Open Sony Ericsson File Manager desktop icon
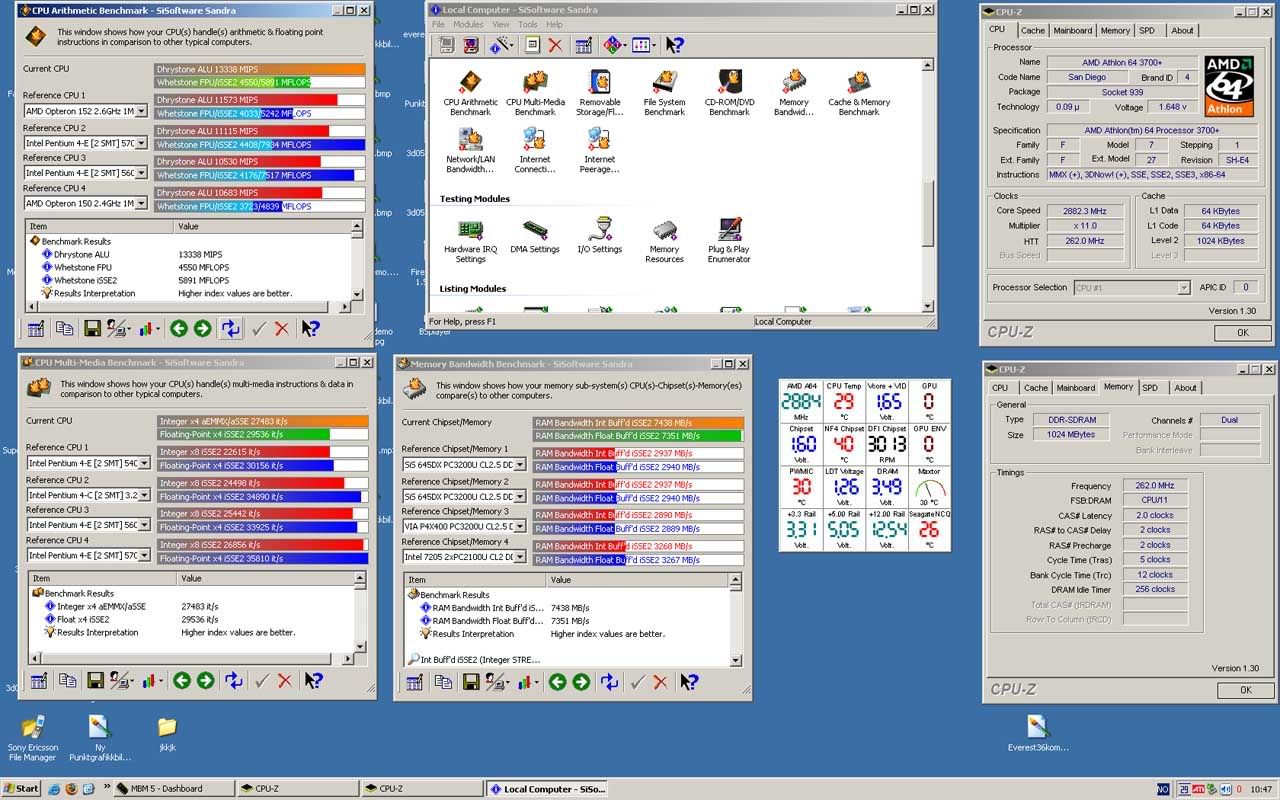The height and width of the screenshot is (800, 1280). (33, 739)
